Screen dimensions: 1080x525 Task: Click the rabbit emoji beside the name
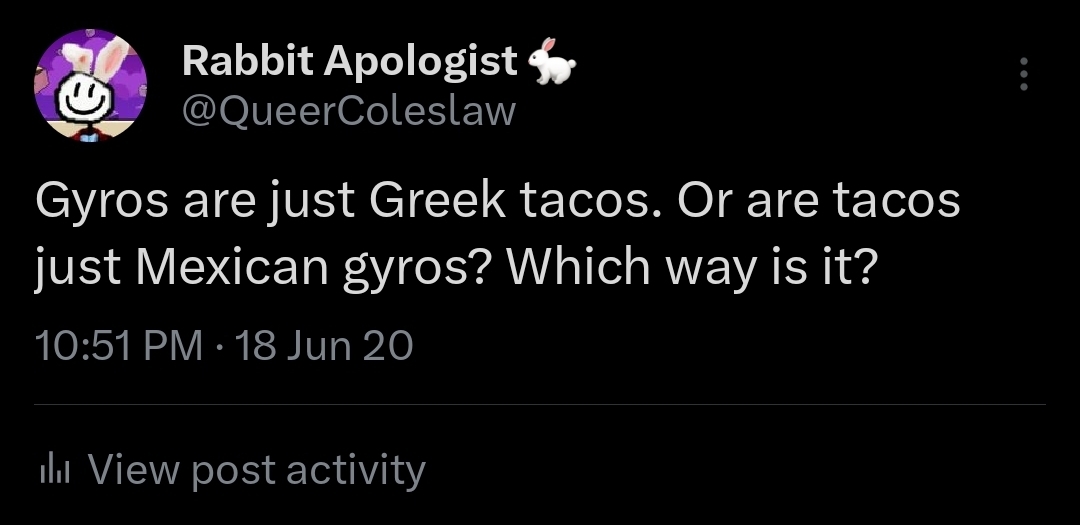point(552,62)
